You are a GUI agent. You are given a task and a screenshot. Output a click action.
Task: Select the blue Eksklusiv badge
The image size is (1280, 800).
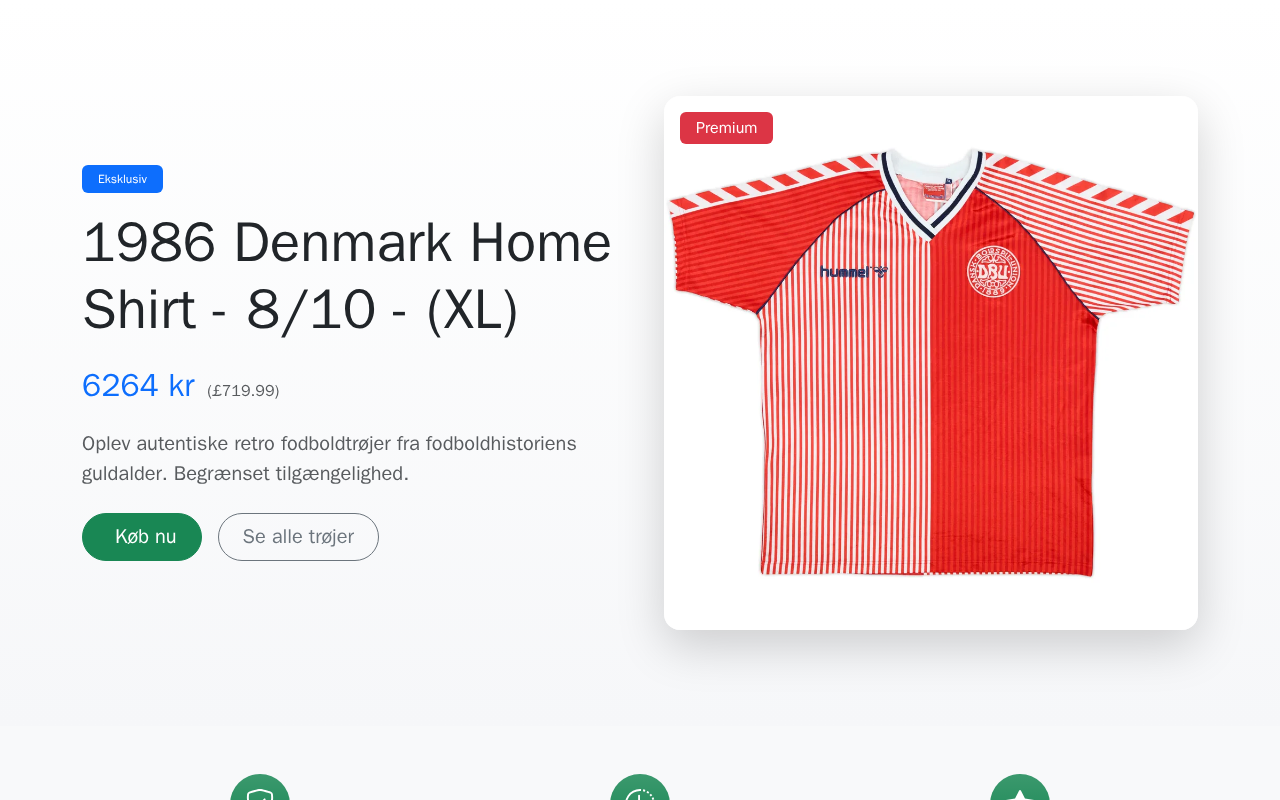point(122,179)
